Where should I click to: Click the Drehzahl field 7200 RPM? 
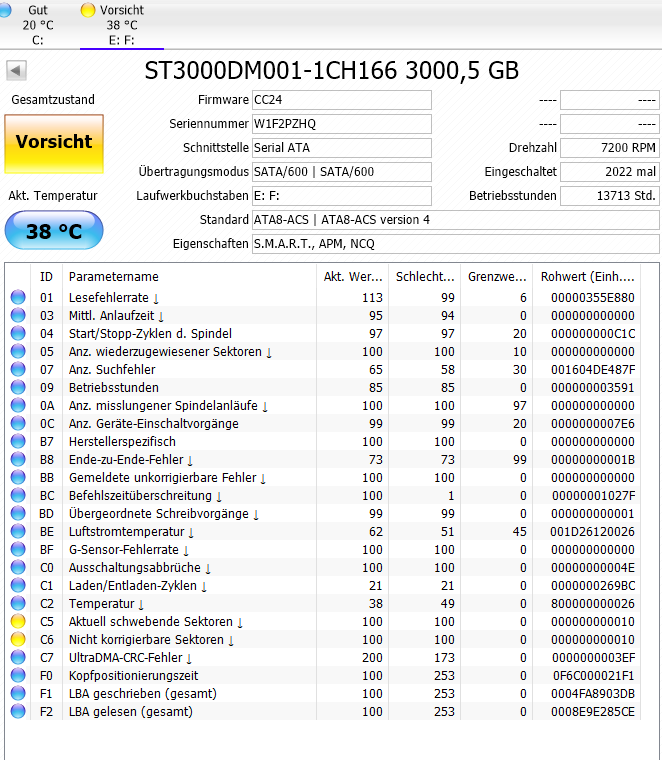click(610, 148)
